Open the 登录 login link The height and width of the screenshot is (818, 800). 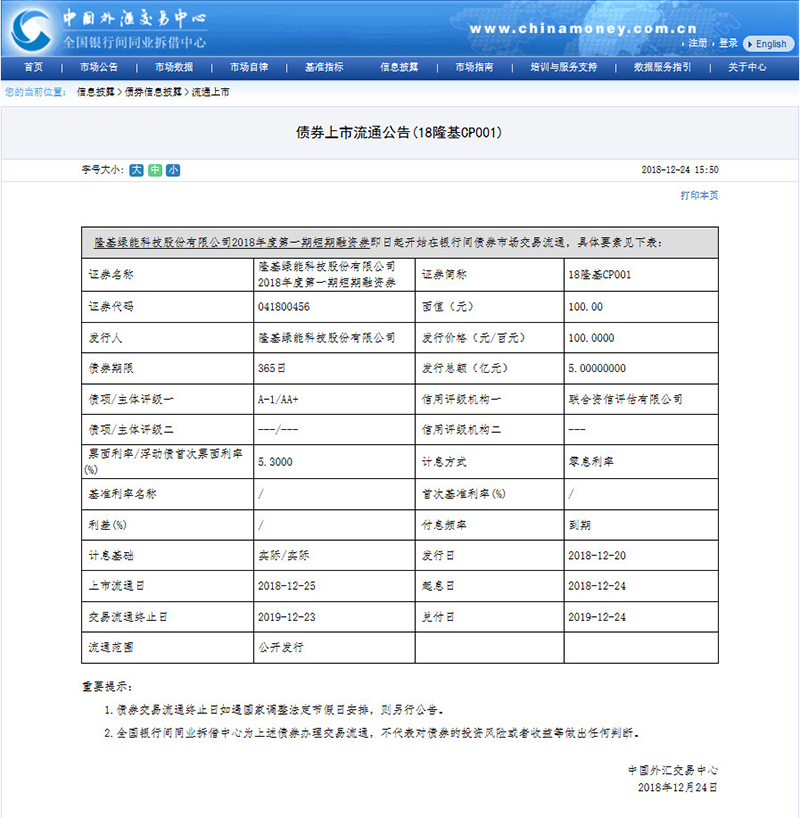728,43
